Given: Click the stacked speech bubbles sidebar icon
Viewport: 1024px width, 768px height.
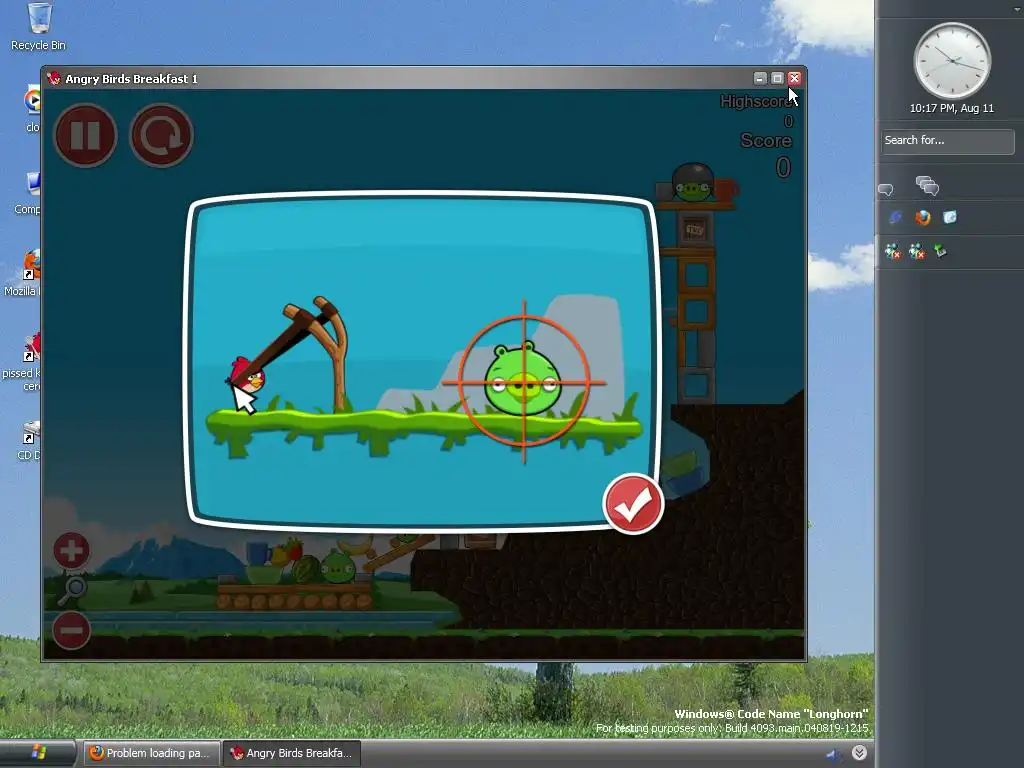Looking at the screenshot, I should coord(927,186).
